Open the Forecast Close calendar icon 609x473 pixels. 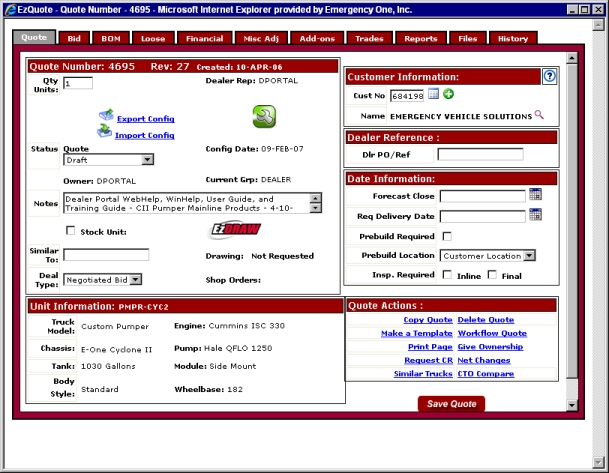535,195
